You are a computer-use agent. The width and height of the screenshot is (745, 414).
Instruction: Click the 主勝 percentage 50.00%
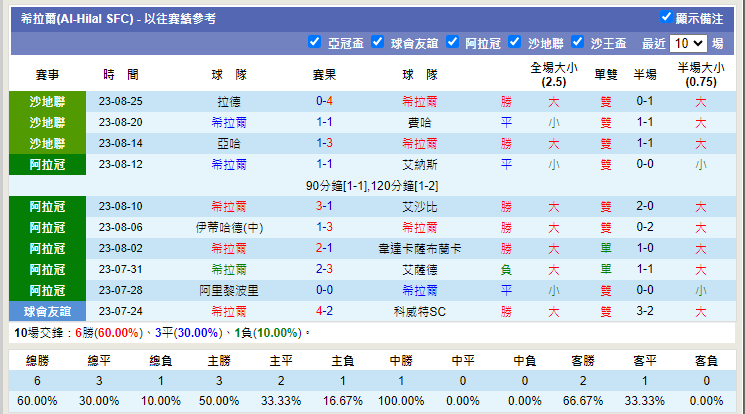219,401
